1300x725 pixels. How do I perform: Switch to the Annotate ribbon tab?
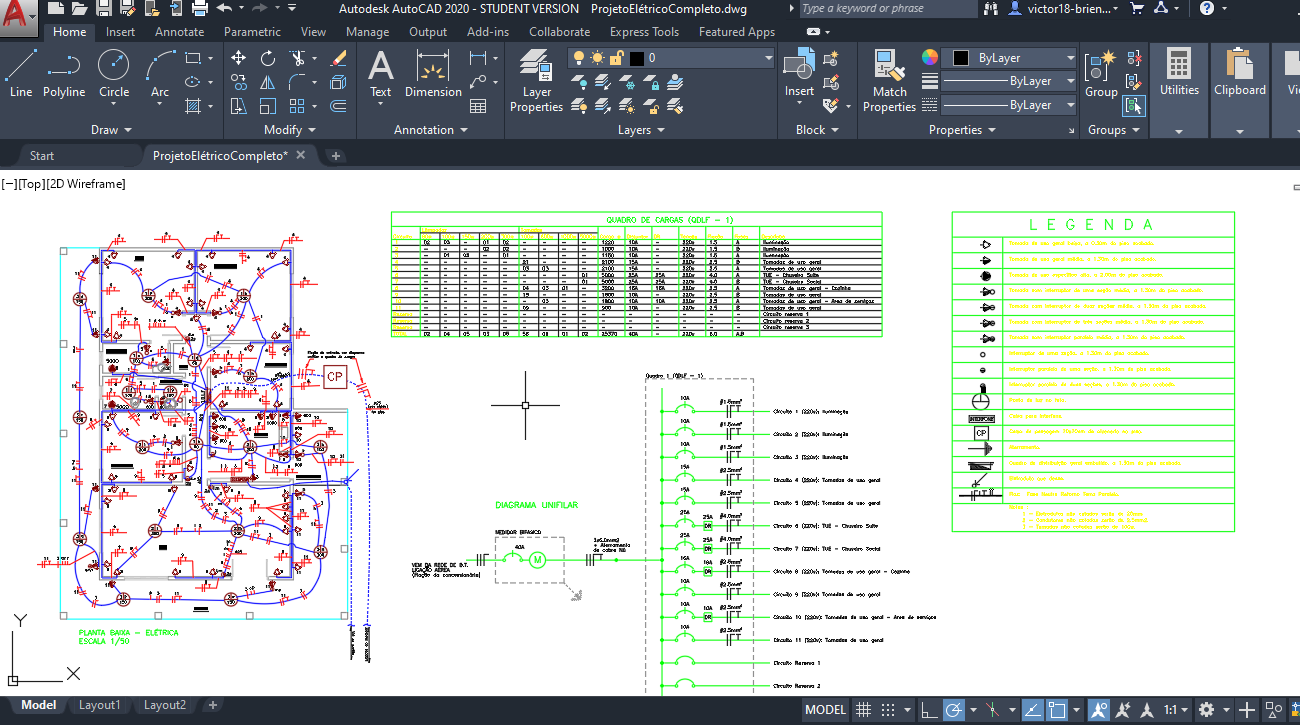179,31
